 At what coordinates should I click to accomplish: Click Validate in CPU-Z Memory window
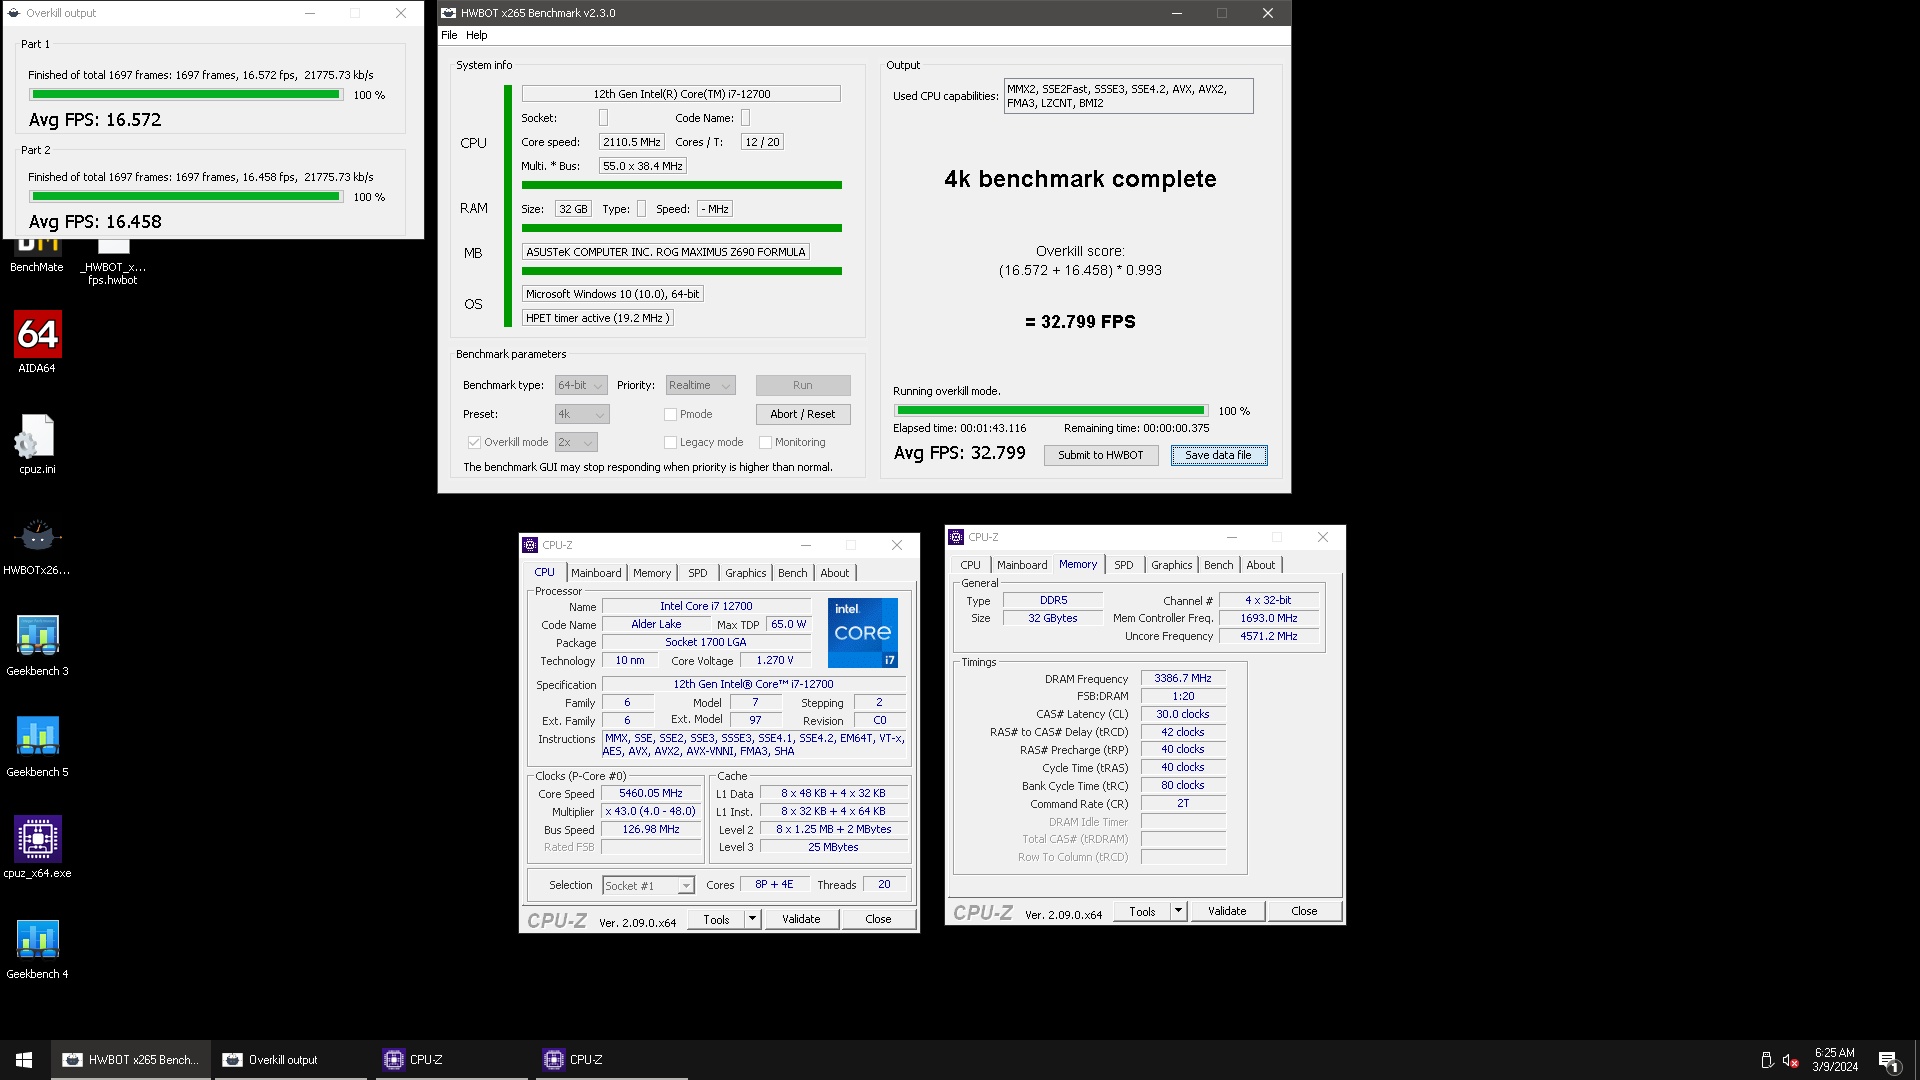(1227, 911)
